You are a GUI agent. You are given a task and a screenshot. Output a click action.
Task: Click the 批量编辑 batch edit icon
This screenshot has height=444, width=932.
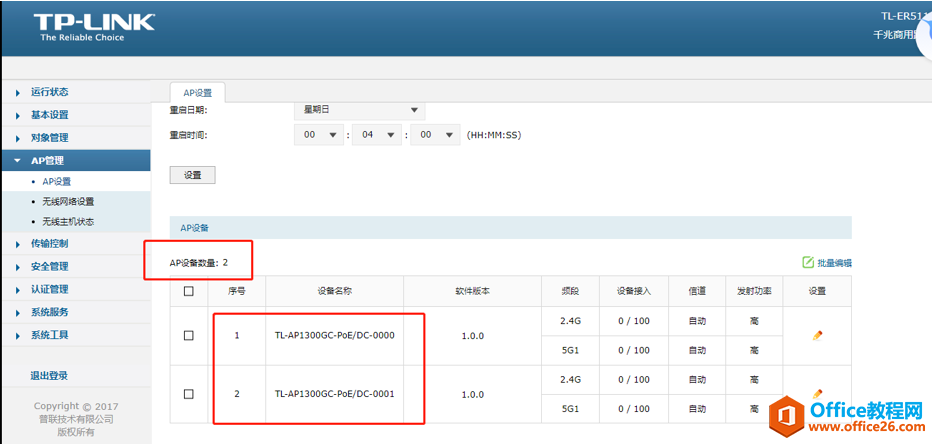point(808,262)
